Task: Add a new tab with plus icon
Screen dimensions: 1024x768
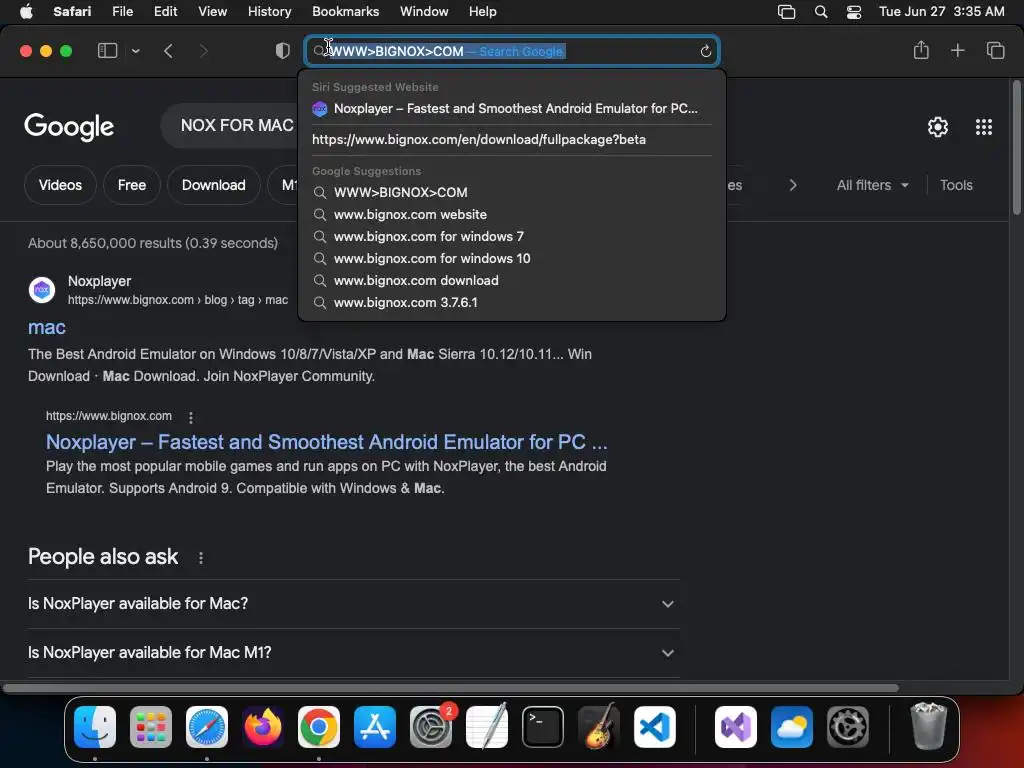Action: tap(957, 50)
